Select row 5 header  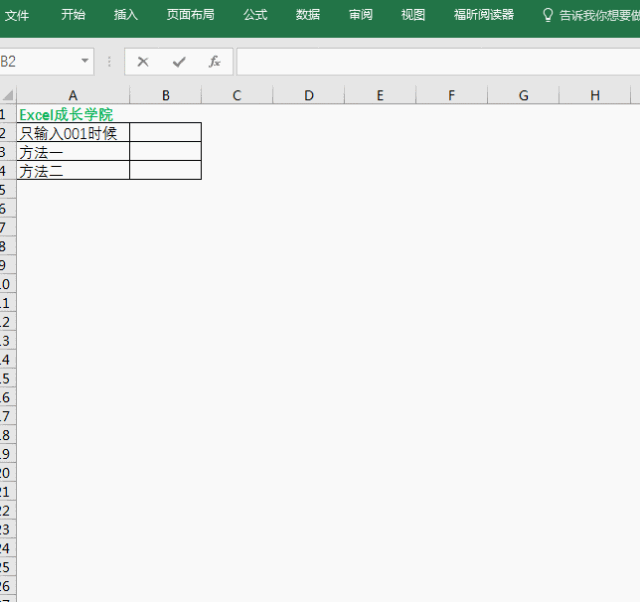(8, 189)
